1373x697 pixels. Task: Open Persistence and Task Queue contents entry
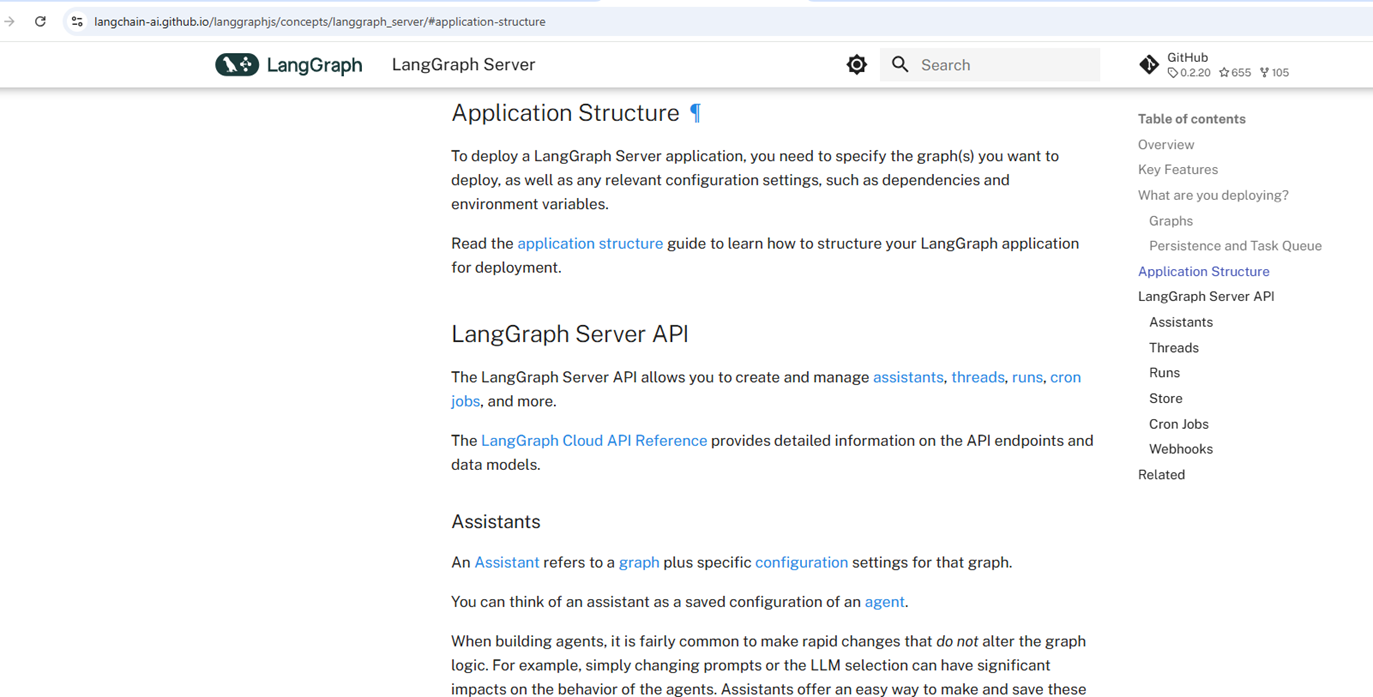1235,246
